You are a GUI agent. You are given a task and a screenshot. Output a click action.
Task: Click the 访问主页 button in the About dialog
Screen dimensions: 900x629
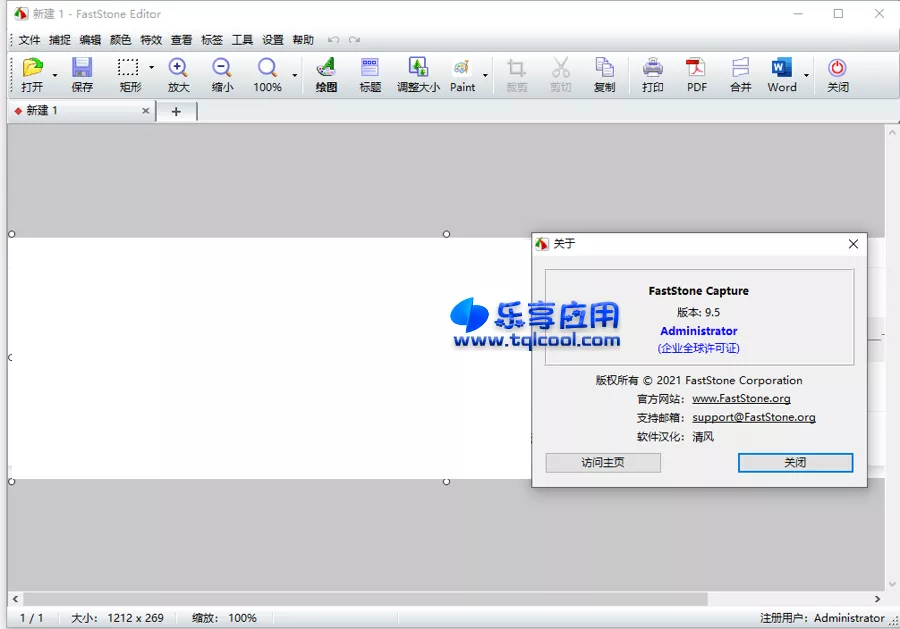point(602,462)
